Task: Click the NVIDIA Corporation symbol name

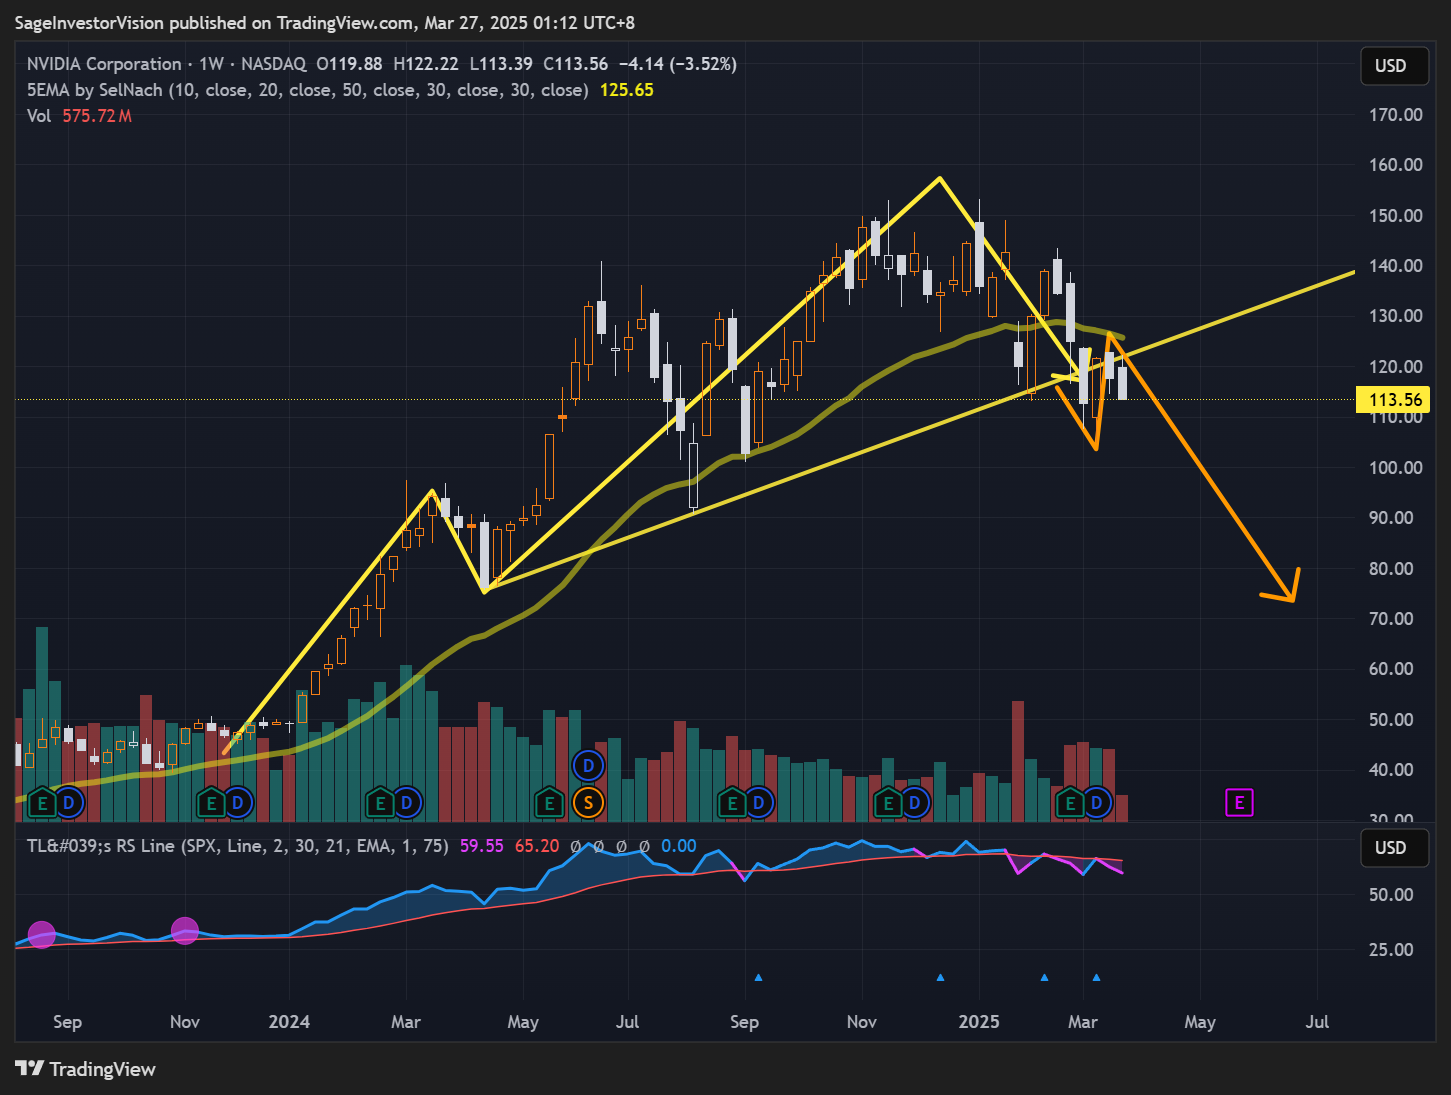Action: pos(104,64)
